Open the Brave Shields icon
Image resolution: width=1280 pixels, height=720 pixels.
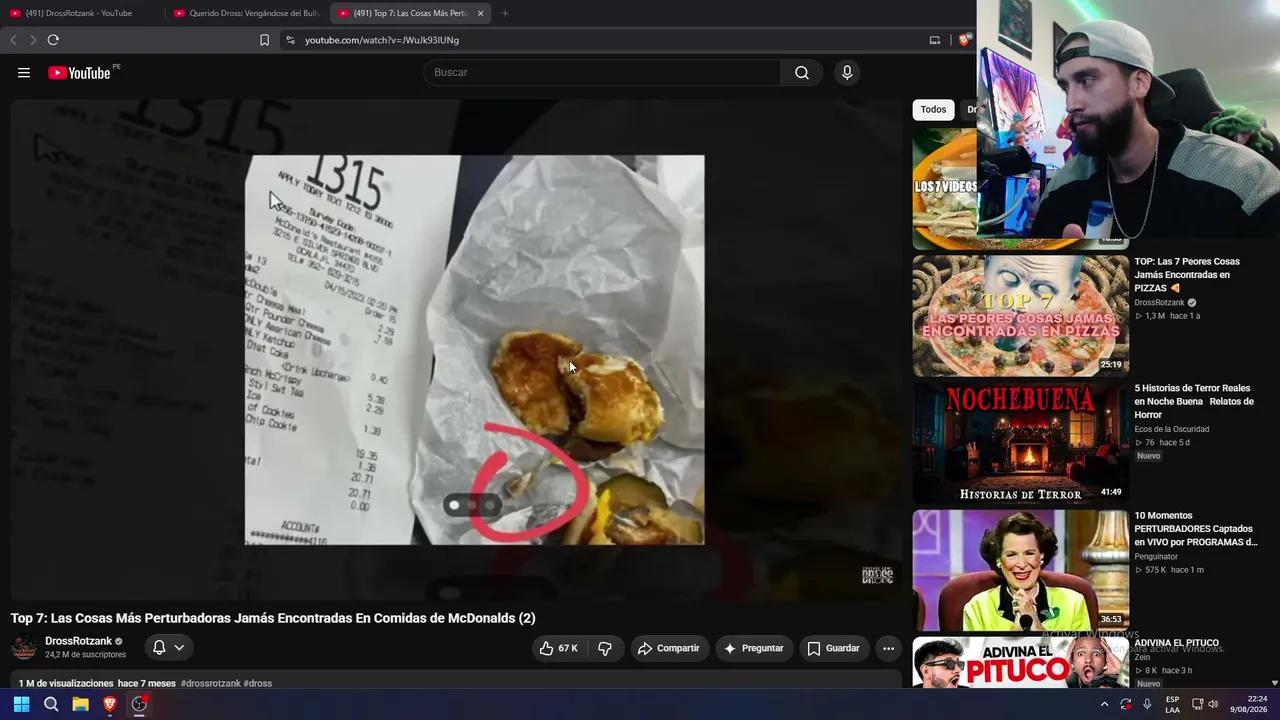[964, 40]
